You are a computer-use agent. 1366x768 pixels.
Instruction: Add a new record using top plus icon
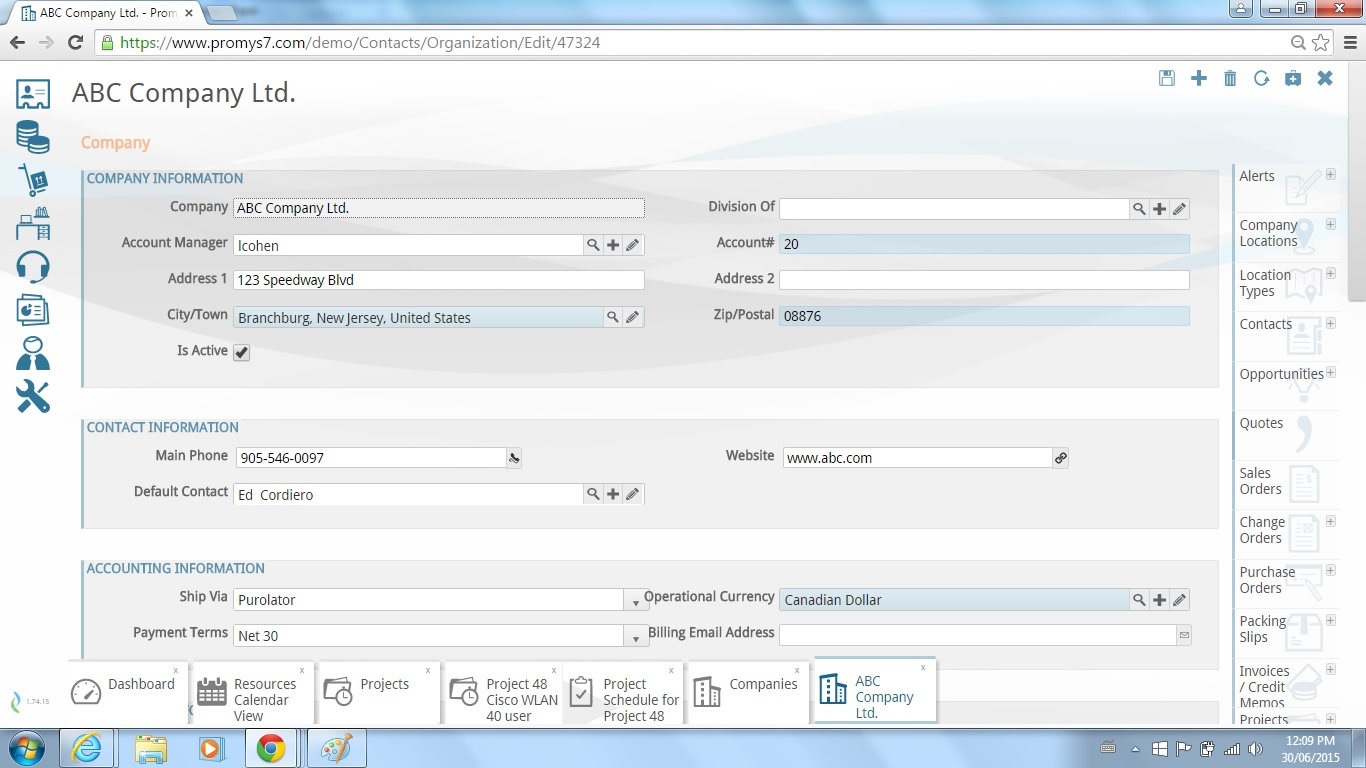pyautogui.click(x=1198, y=78)
